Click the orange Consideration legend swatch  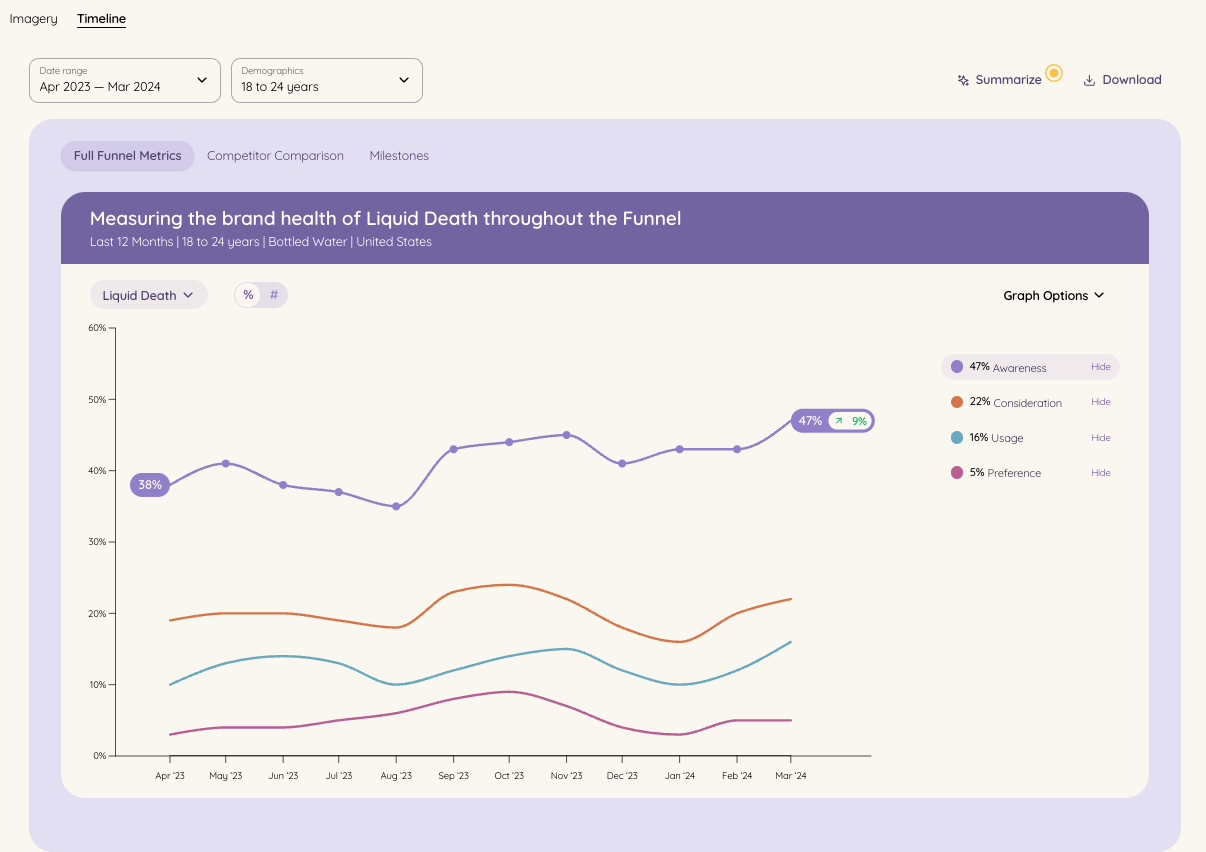coord(957,402)
